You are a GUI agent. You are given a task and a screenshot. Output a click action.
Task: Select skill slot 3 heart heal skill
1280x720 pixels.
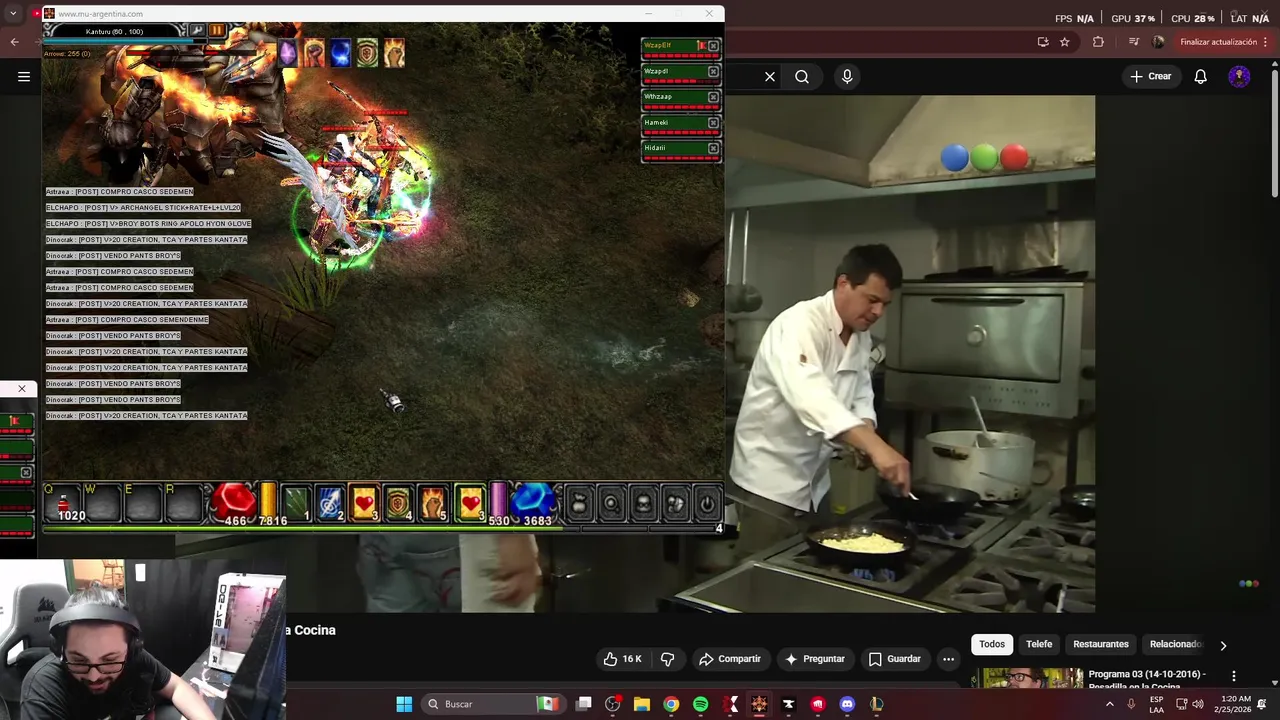[364, 503]
